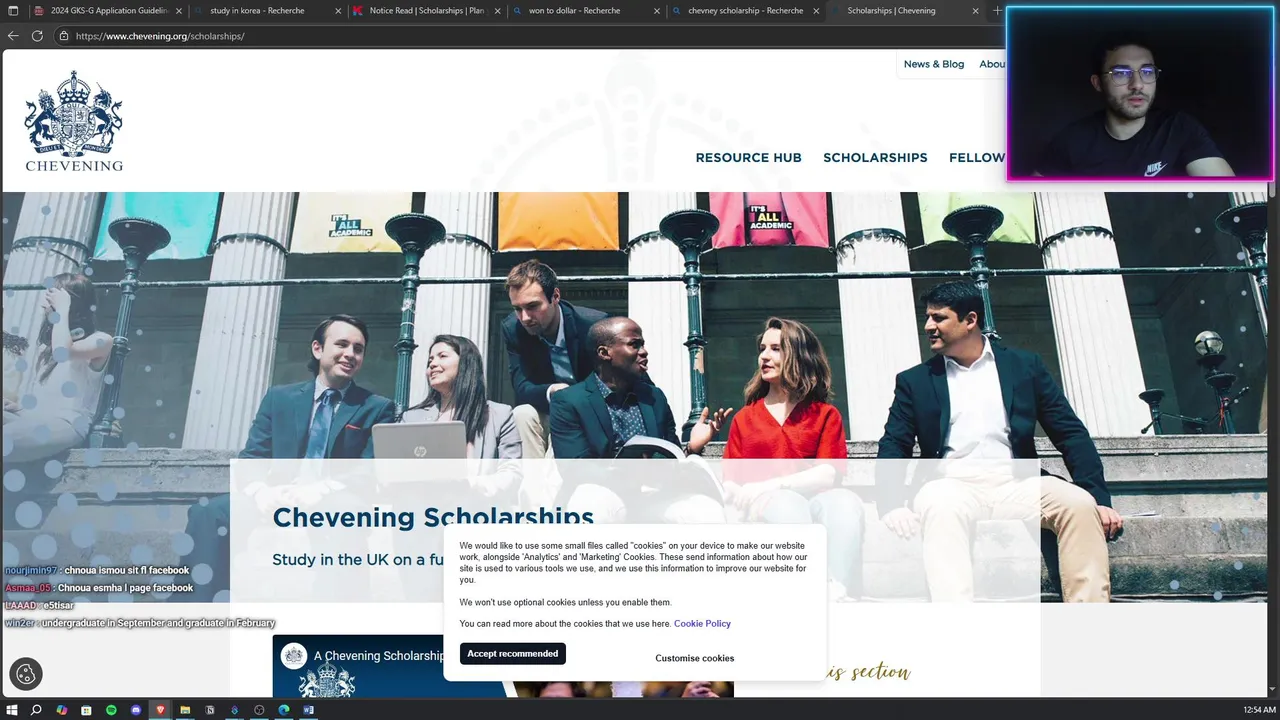The width and height of the screenshot is (1280, 720).
Task: Close the 2024 GKS-G Application tab
Action: (179, 11)
